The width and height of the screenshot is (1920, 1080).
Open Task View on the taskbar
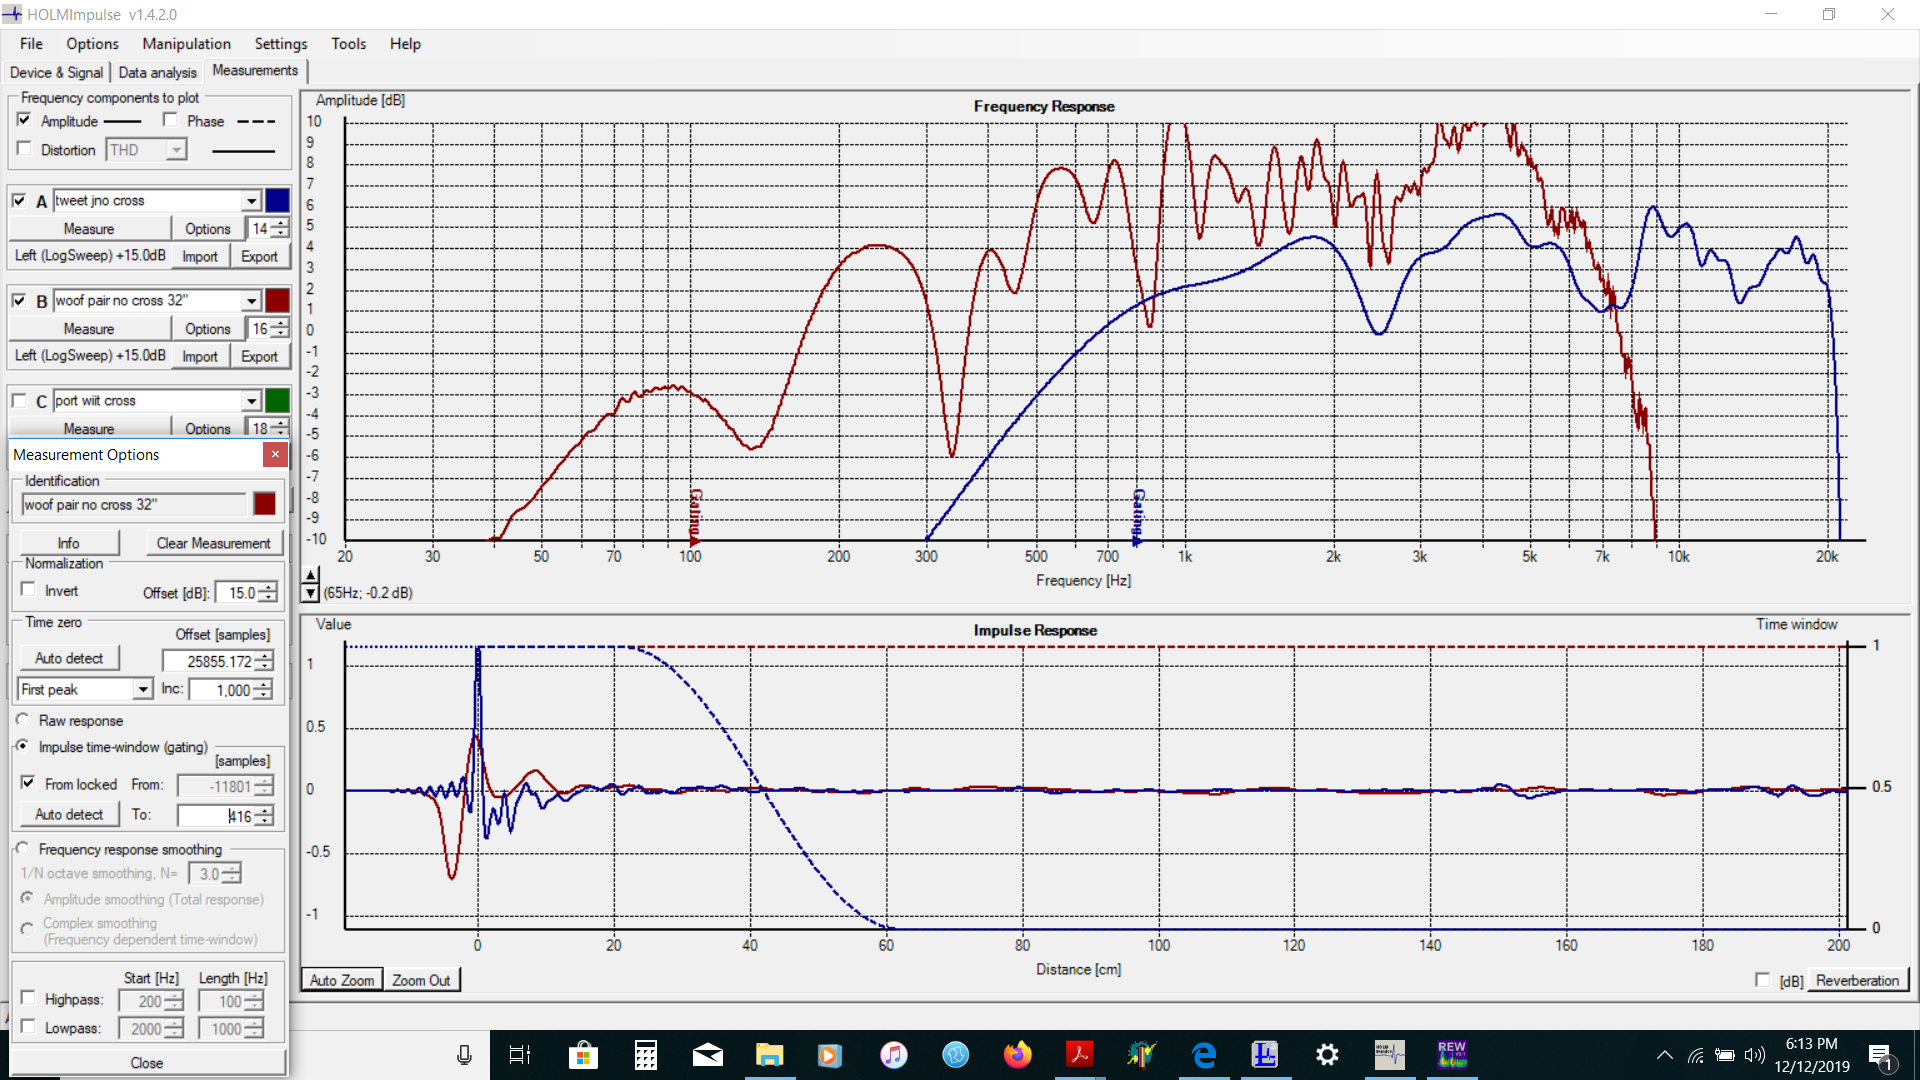click(520, 1055)
